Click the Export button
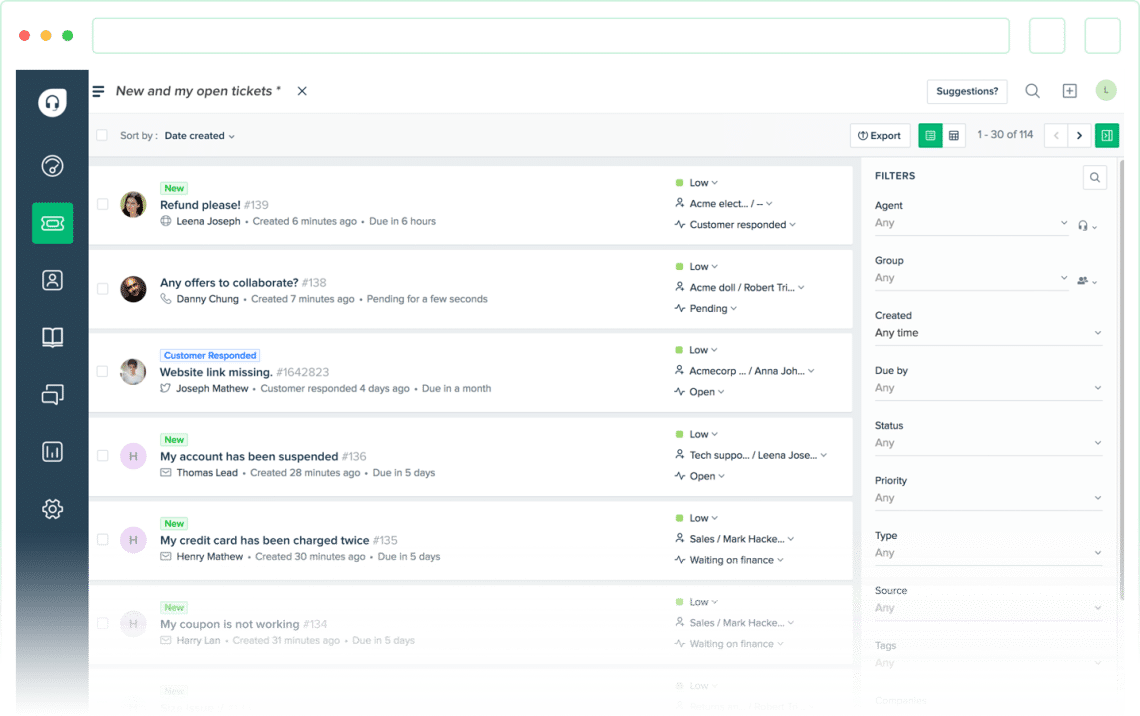 click(x=879, y=136)
